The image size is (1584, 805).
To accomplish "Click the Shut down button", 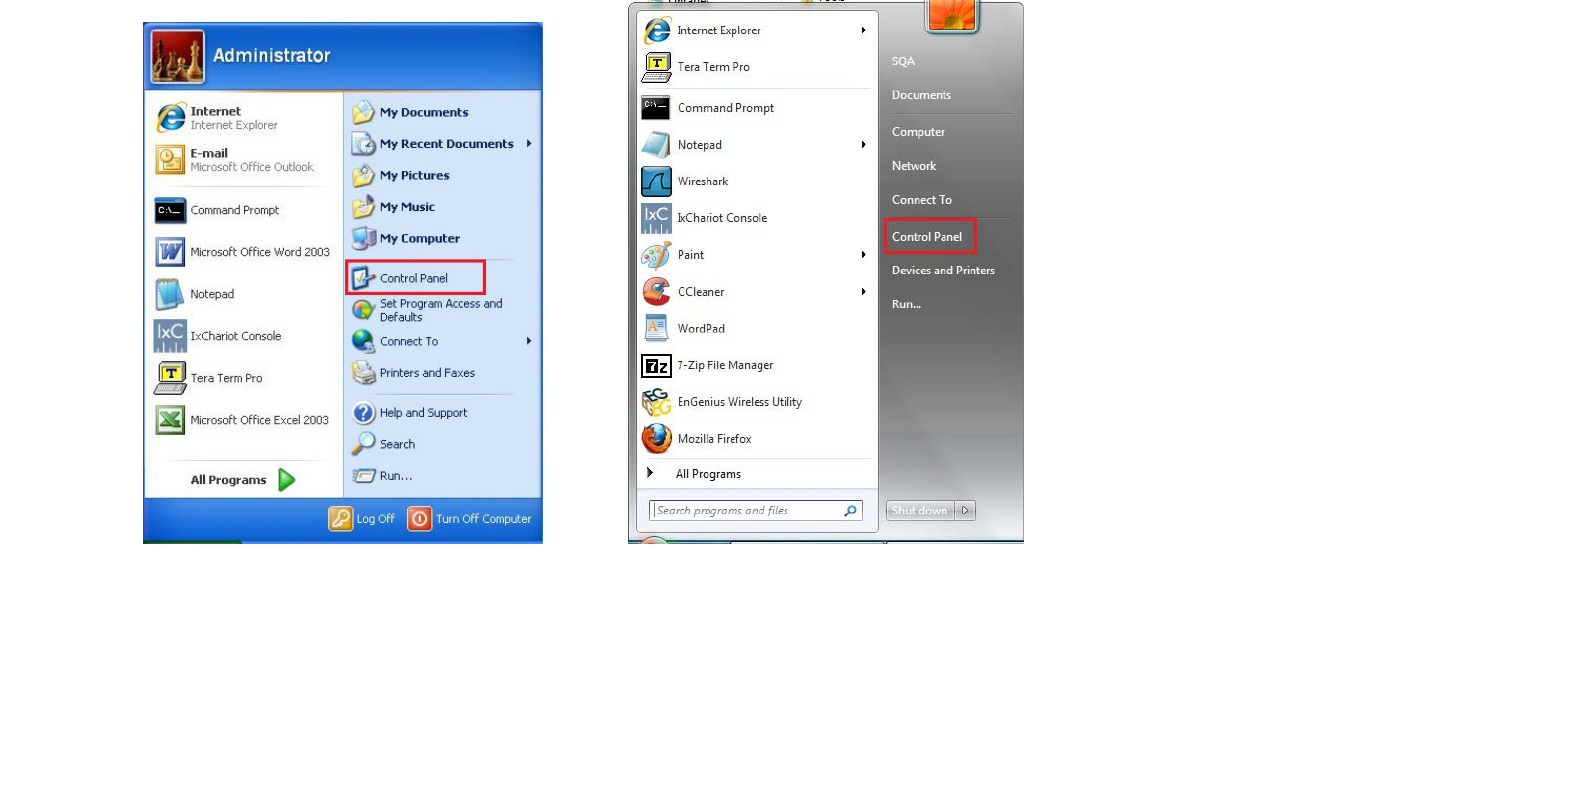I will 920,511.
